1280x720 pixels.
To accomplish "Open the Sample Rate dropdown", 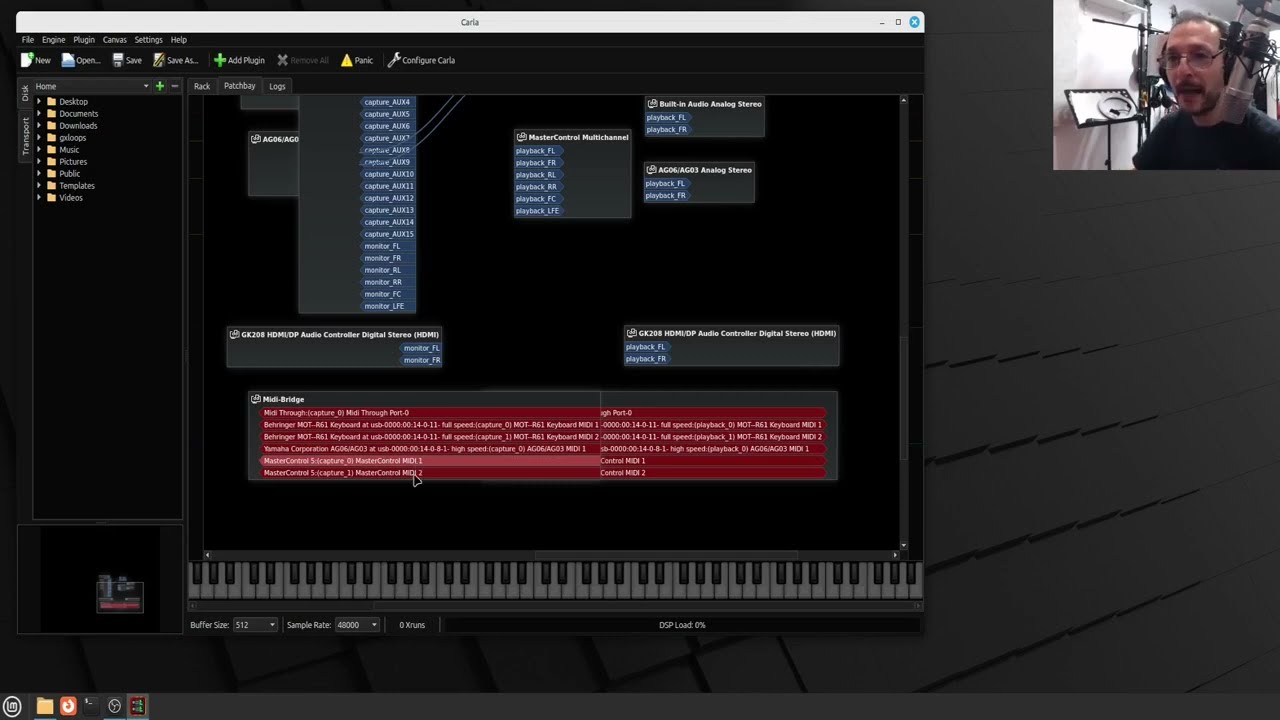I will (x=357, y=625).
